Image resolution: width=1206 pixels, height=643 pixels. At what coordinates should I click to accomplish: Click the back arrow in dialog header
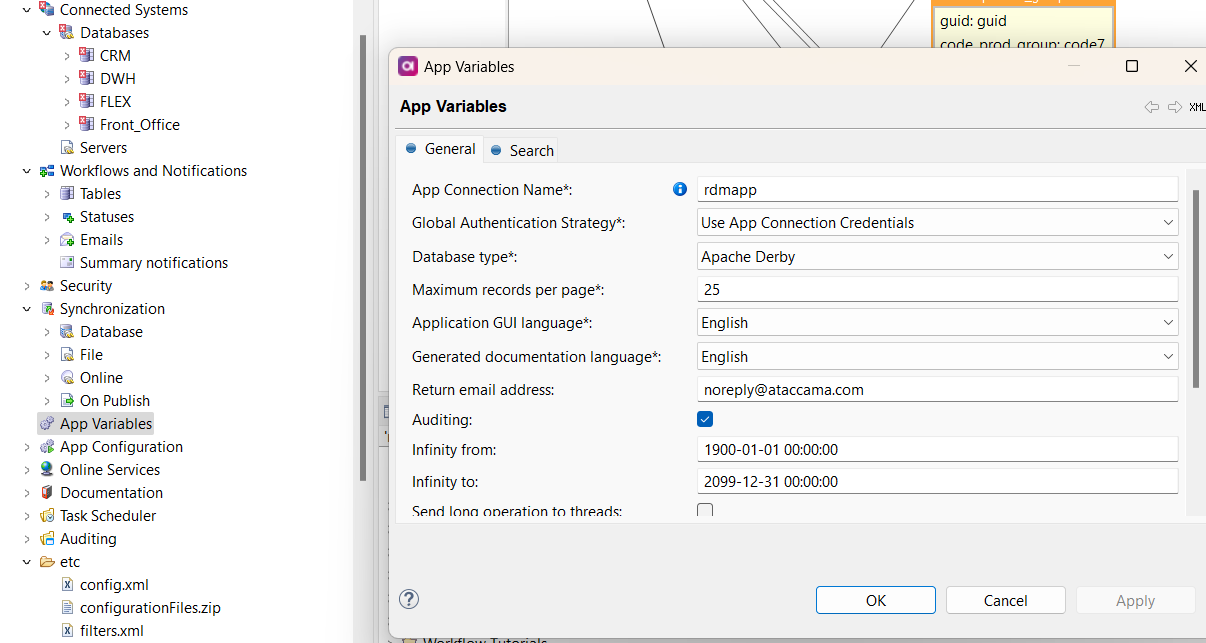coord(1152,107)
